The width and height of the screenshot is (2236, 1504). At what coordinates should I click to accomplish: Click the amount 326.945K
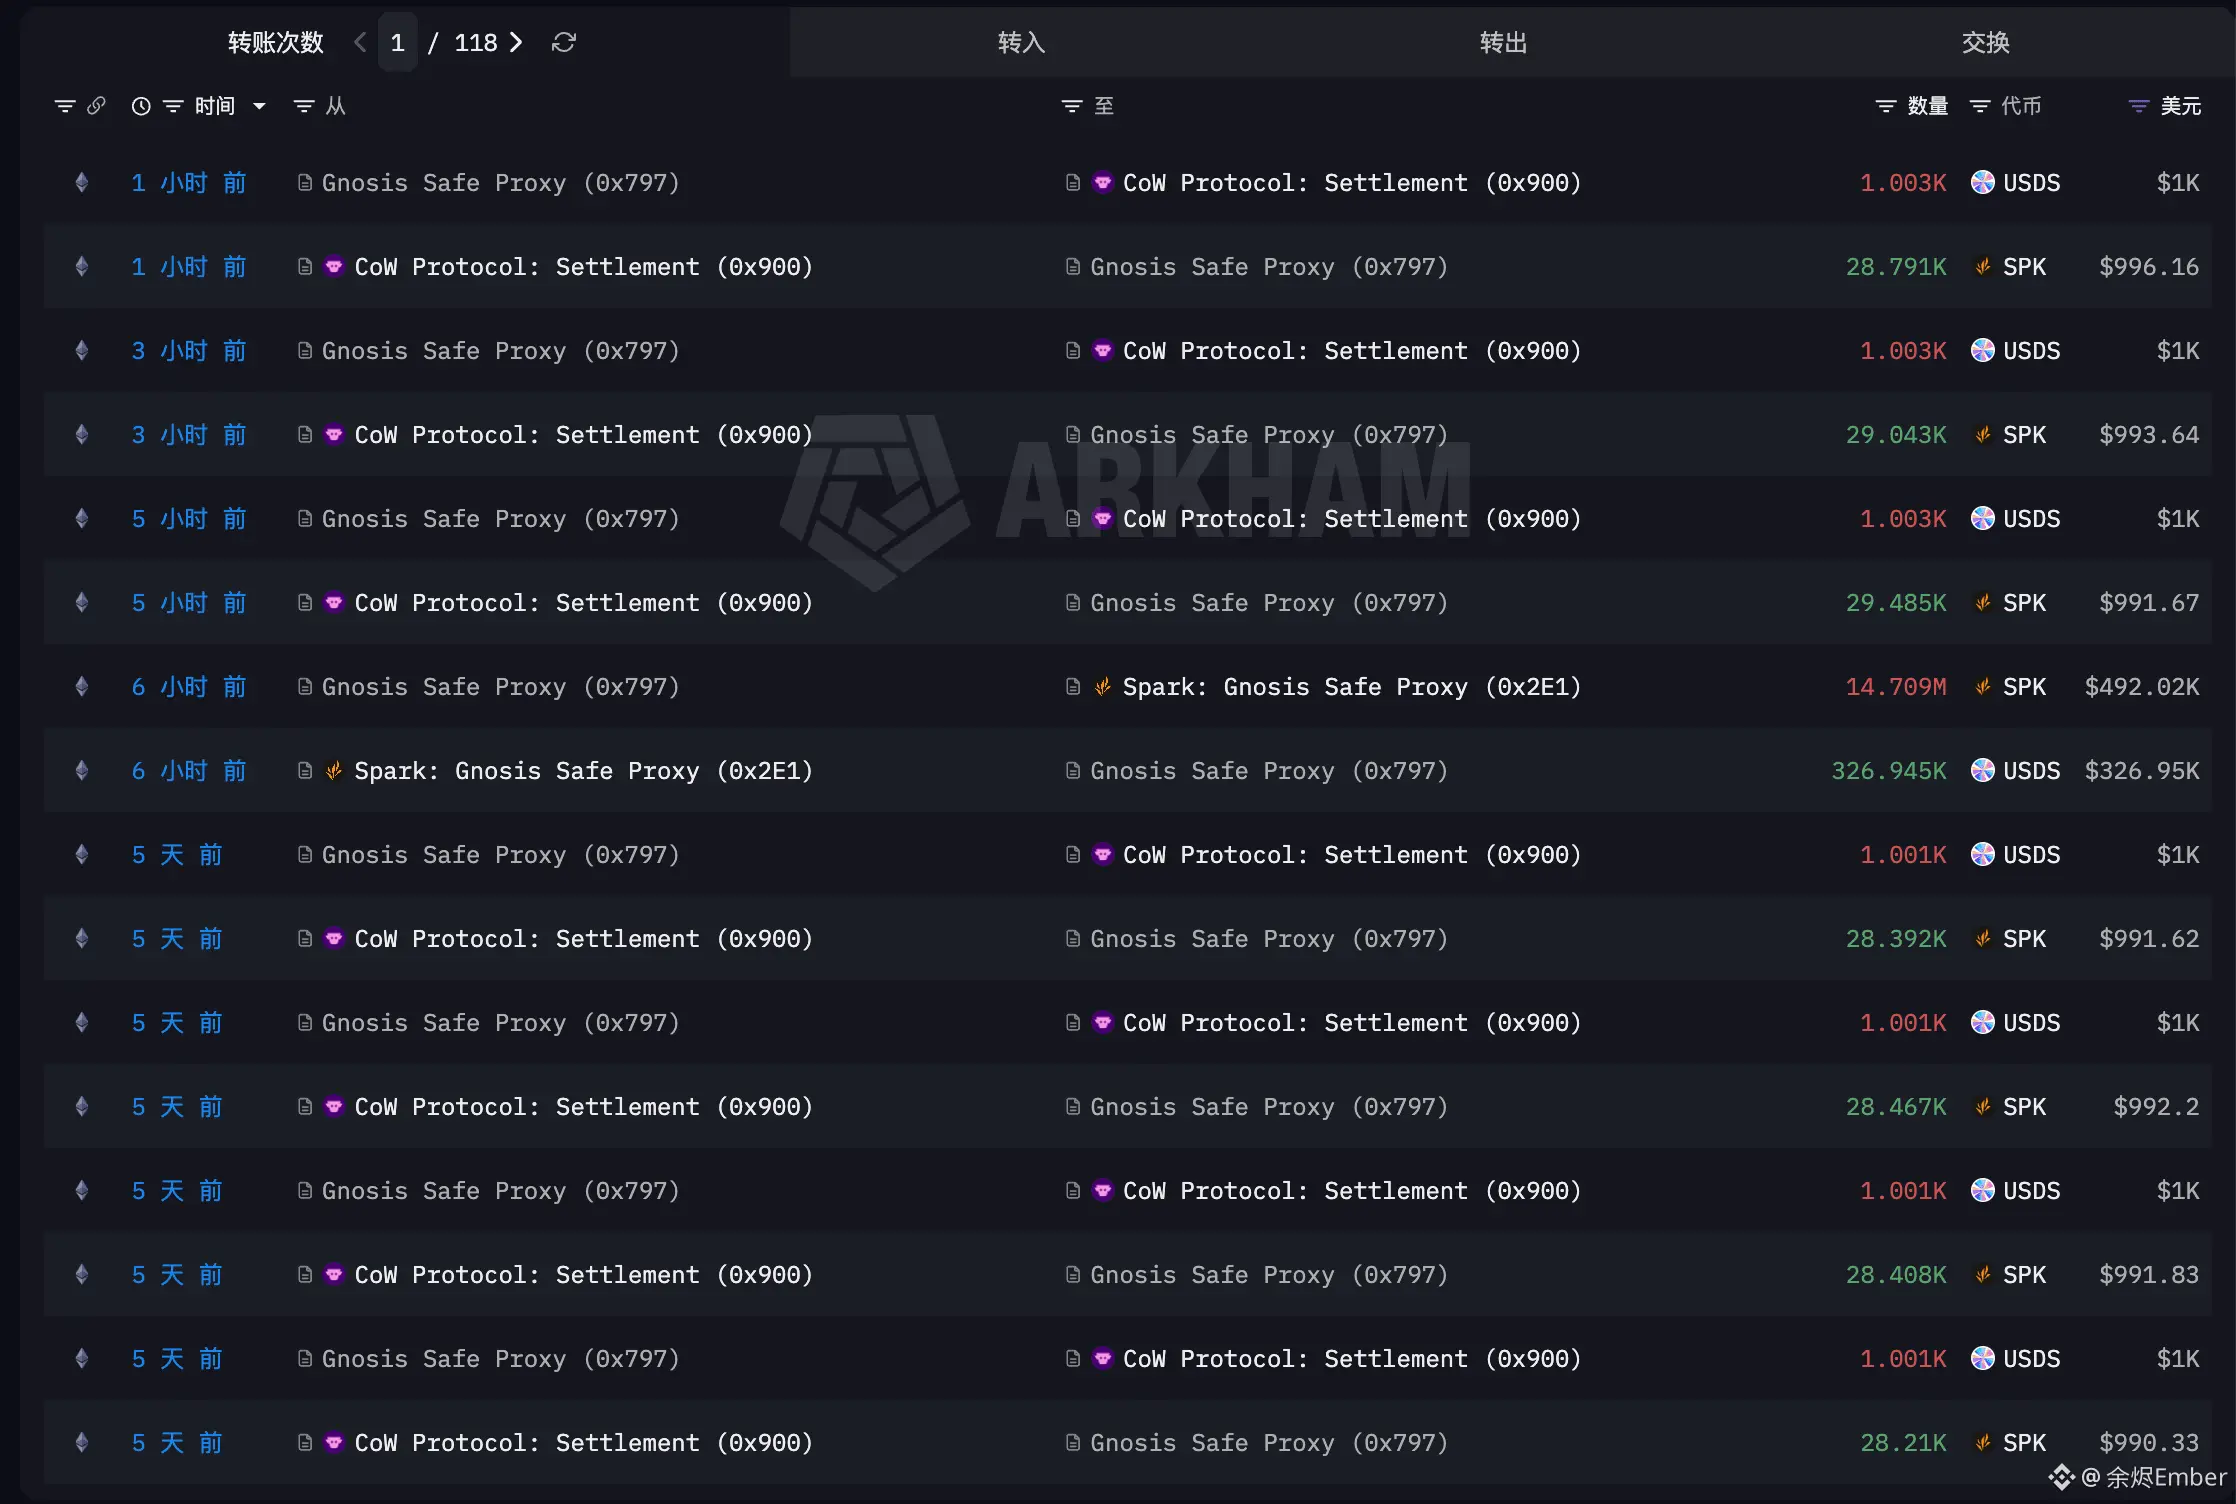(x=1889, y=771)
